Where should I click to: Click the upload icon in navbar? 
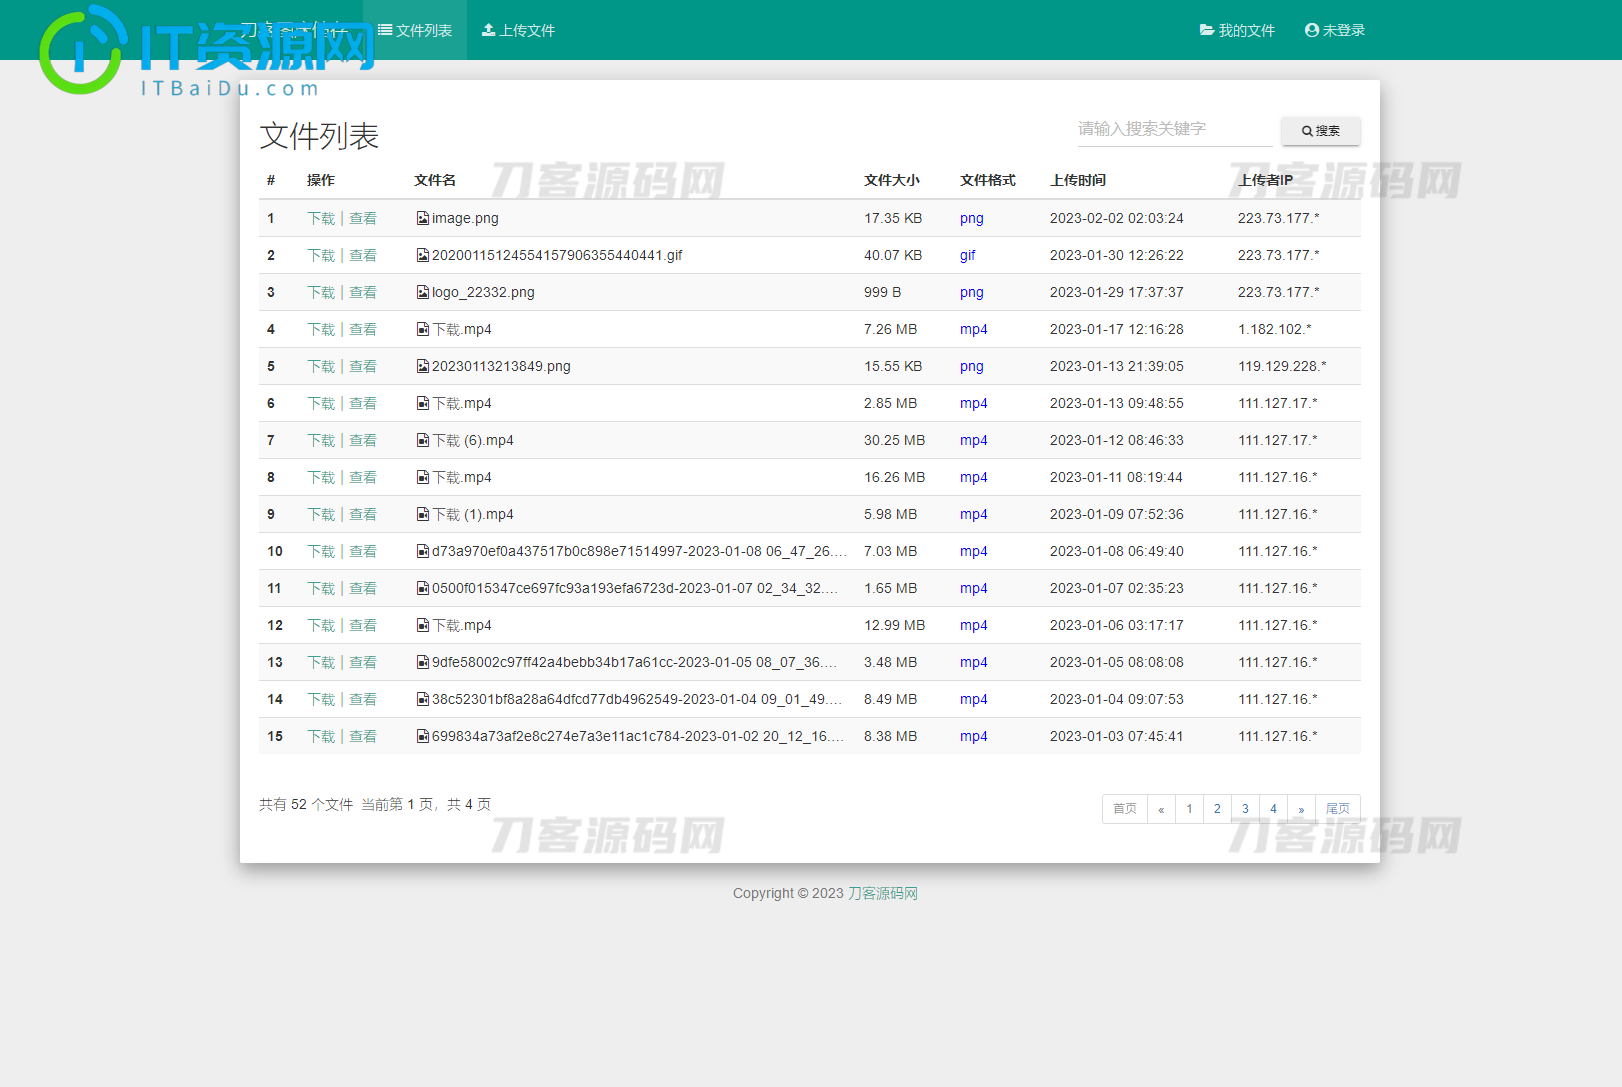[x=488, y=30]
